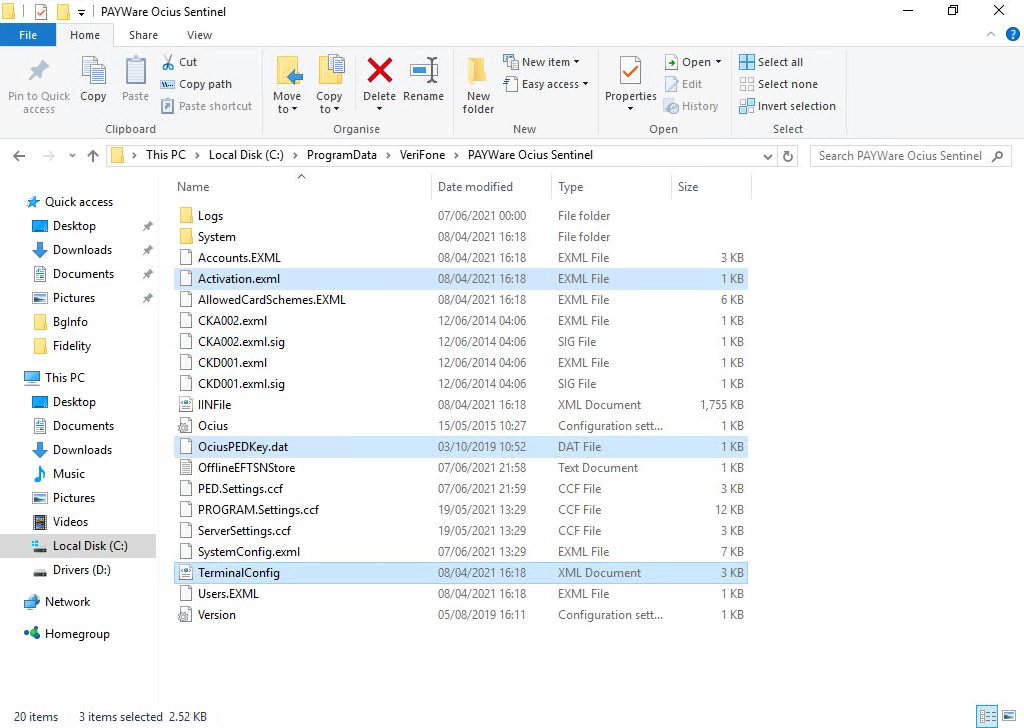Select the Users.EXML file

coord(461,594)
